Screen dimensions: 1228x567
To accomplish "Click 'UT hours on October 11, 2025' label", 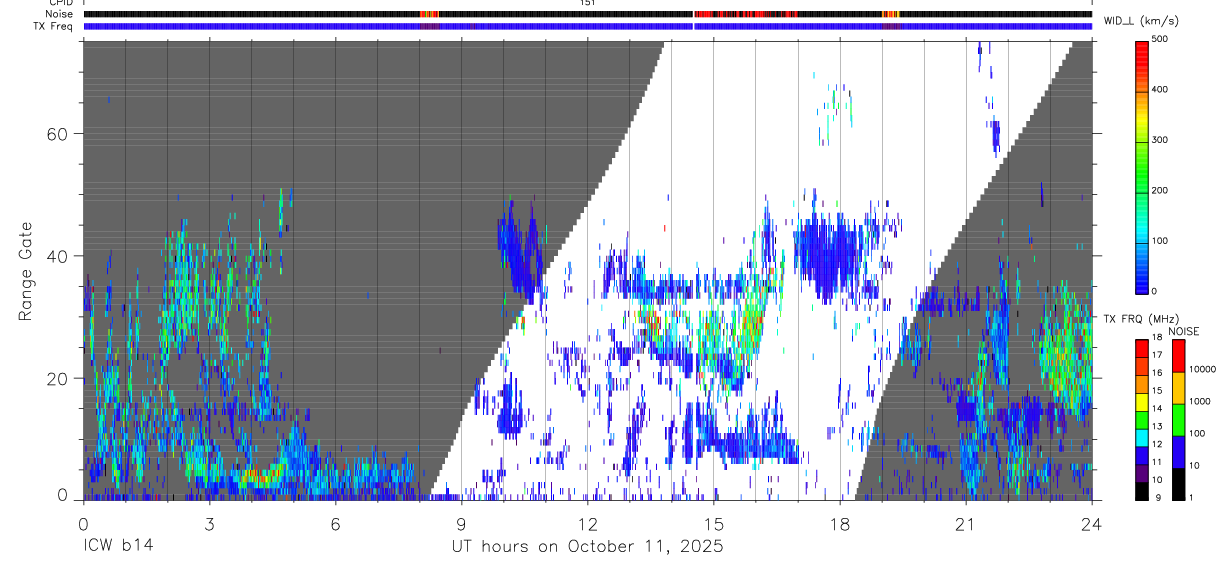I will pyautogui.click(x=586, y=547).
